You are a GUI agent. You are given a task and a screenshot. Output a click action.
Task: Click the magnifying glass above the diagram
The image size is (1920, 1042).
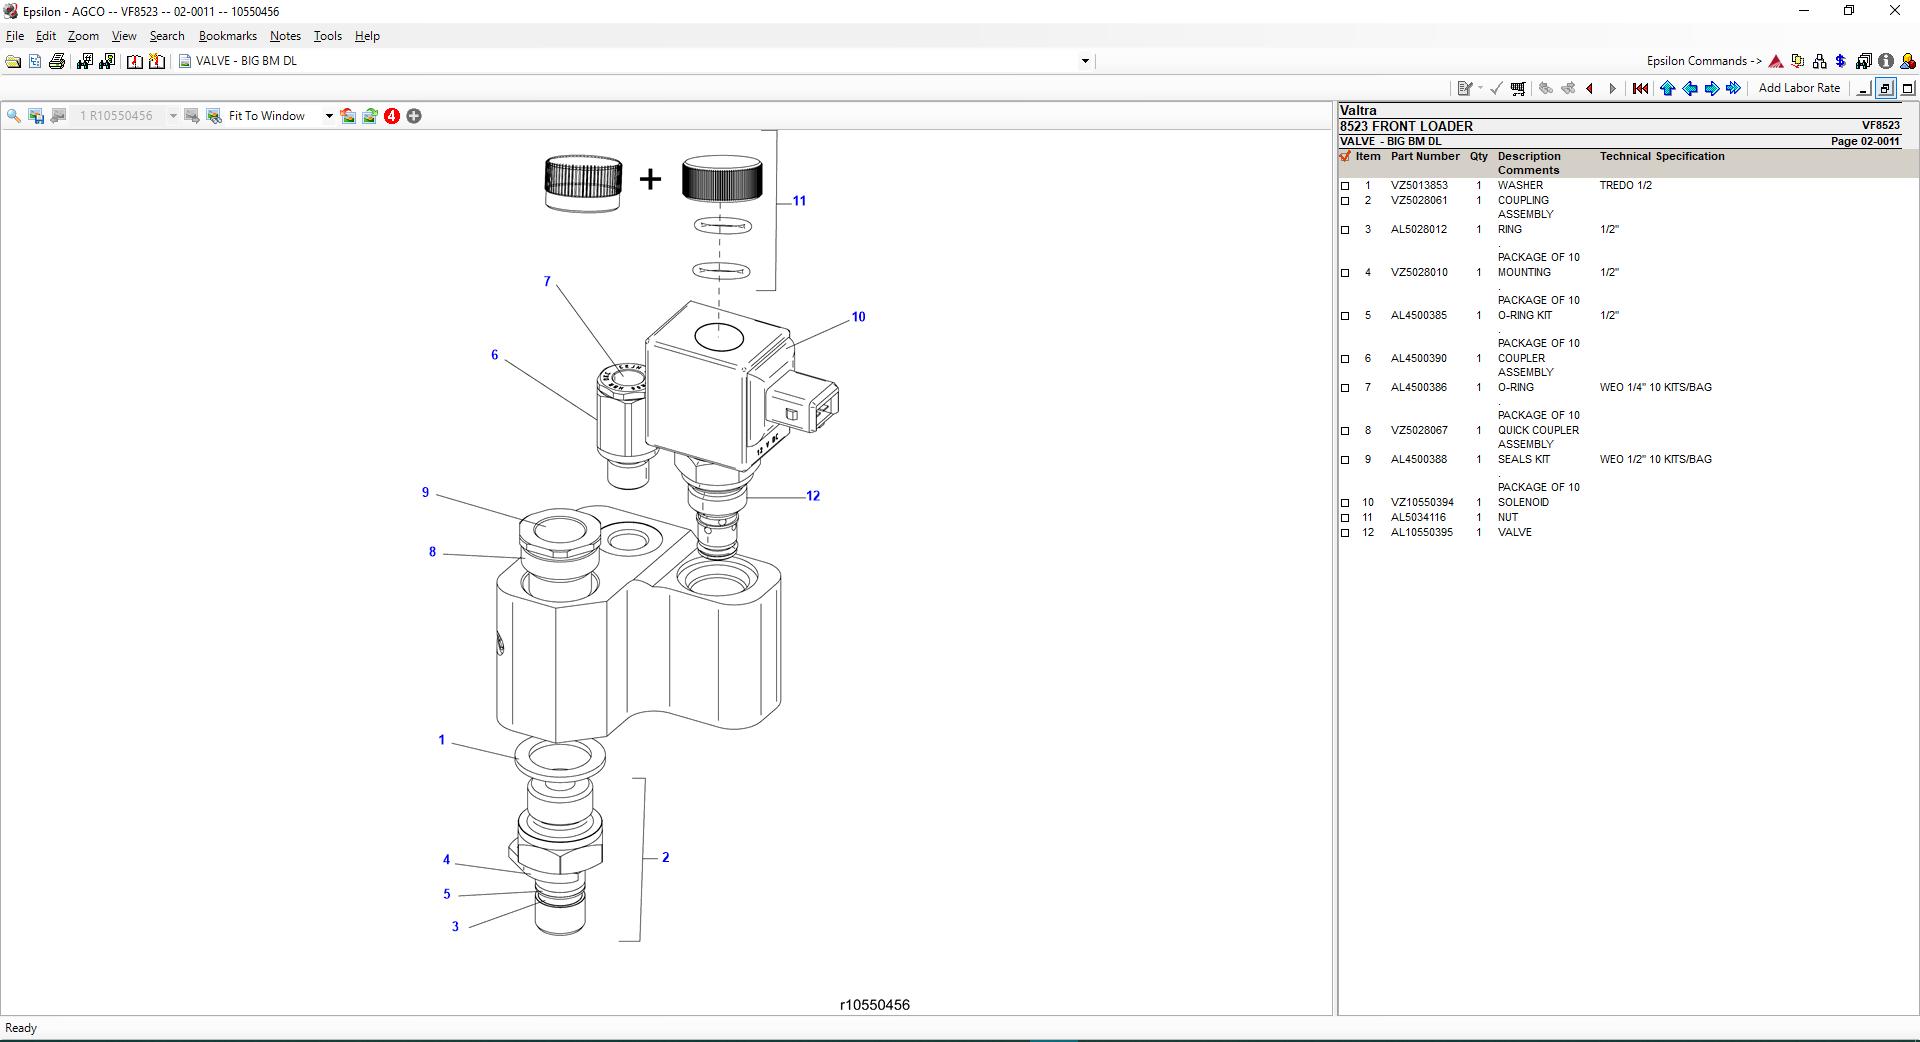[x=14, y=116]
